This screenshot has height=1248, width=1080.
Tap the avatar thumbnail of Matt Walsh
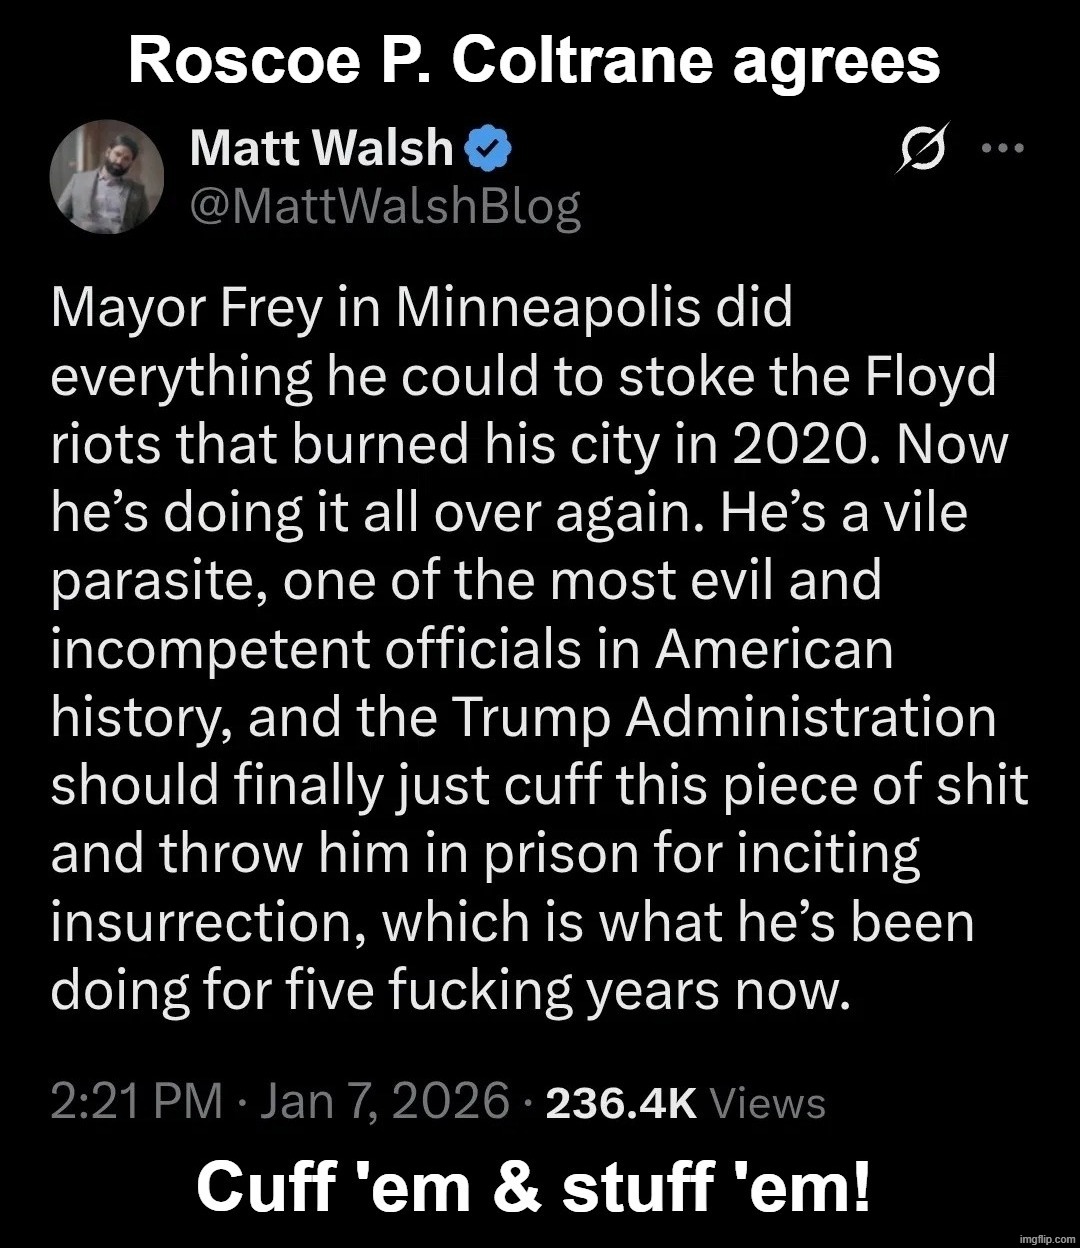tap(105, 176)
